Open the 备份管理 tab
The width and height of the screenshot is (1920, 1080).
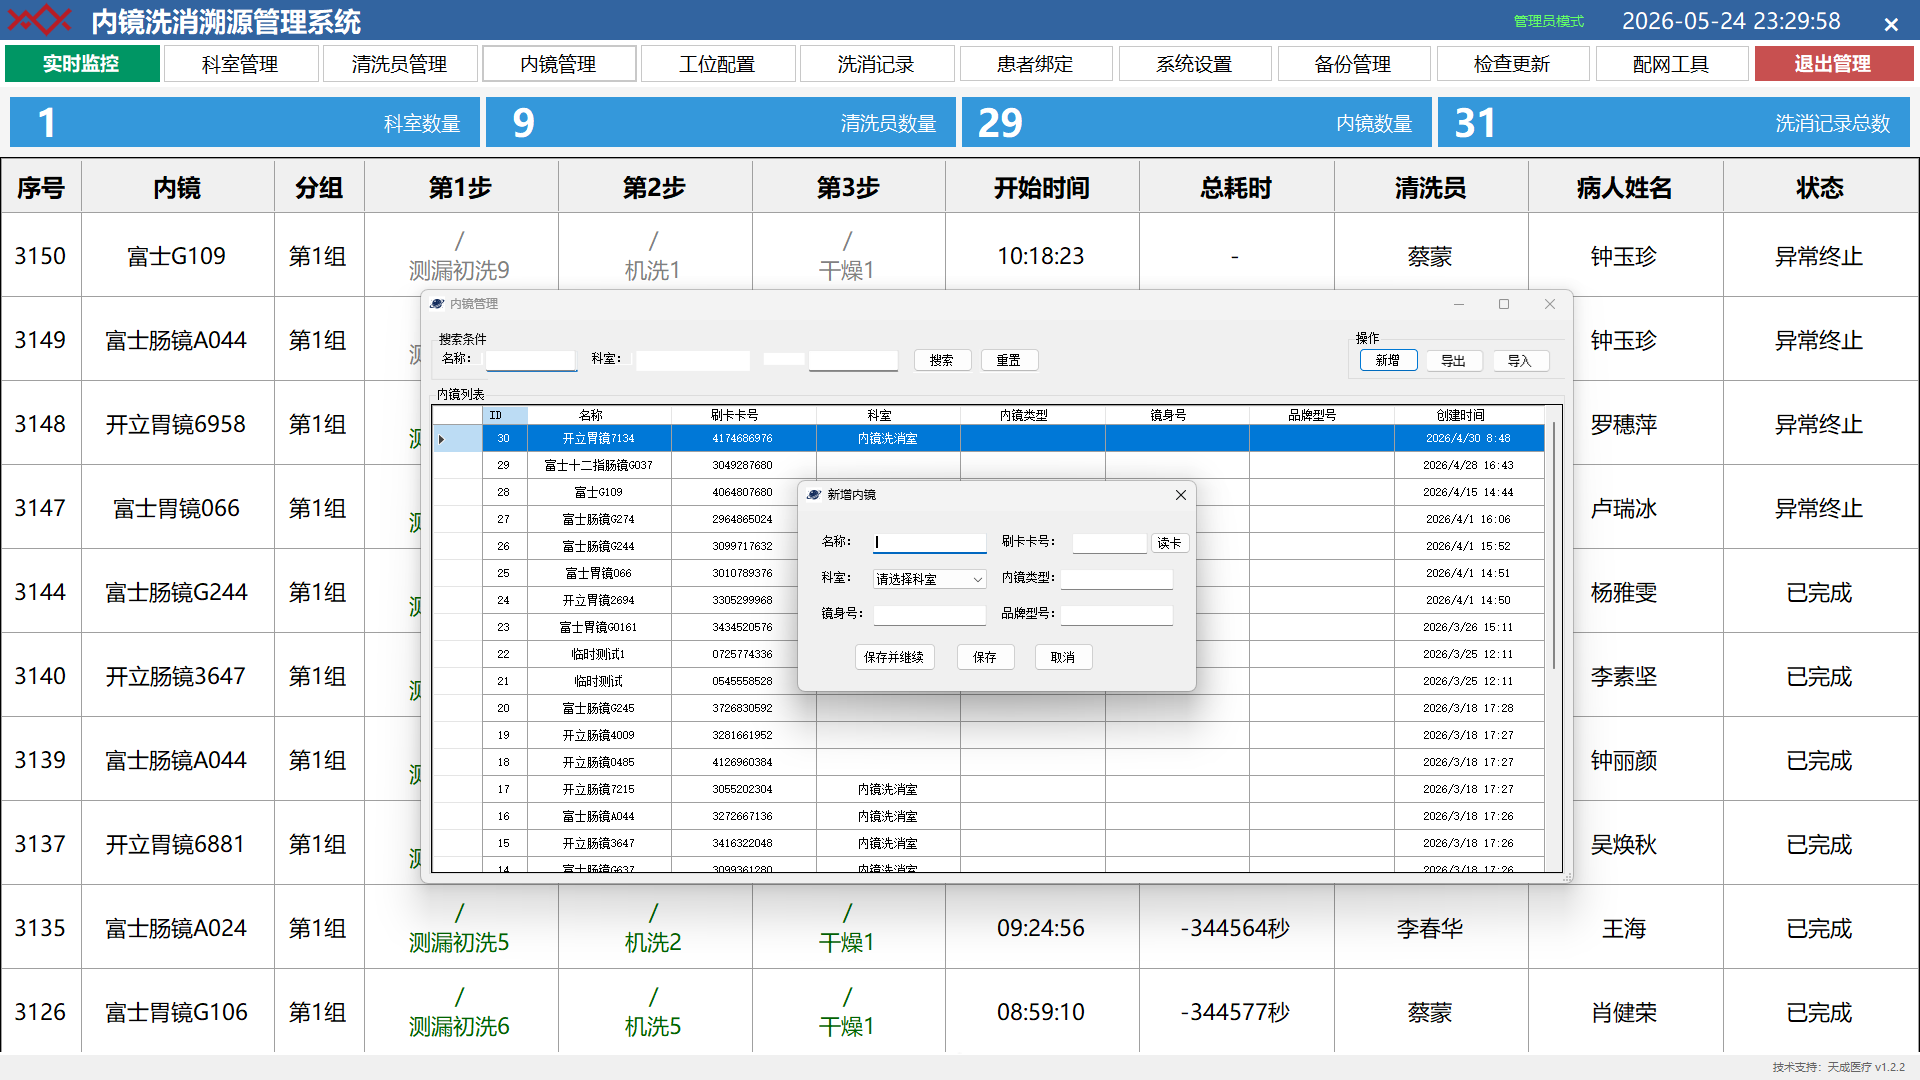click(x=1354, y=64)
